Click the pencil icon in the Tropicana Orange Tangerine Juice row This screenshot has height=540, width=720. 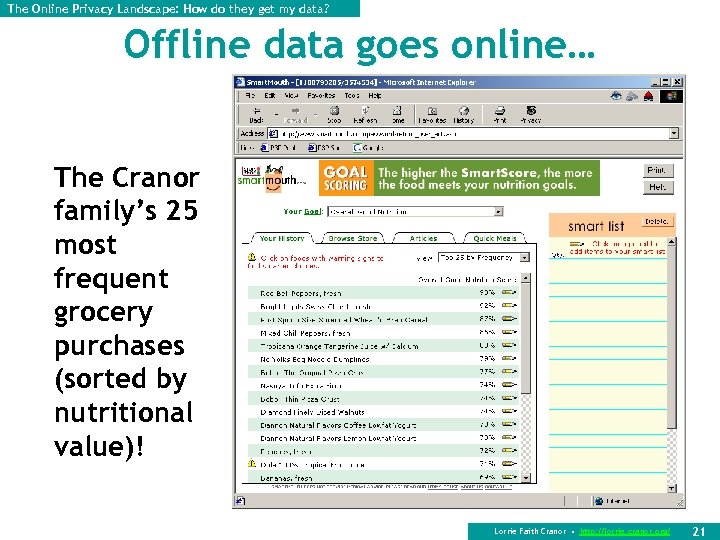click(x=509, y=345)
